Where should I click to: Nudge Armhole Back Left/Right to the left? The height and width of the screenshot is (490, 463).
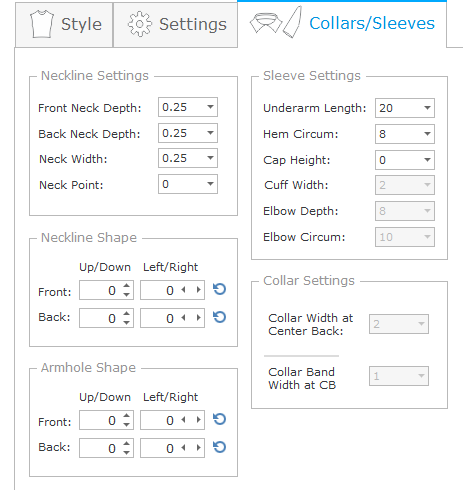tap(183, 448)
